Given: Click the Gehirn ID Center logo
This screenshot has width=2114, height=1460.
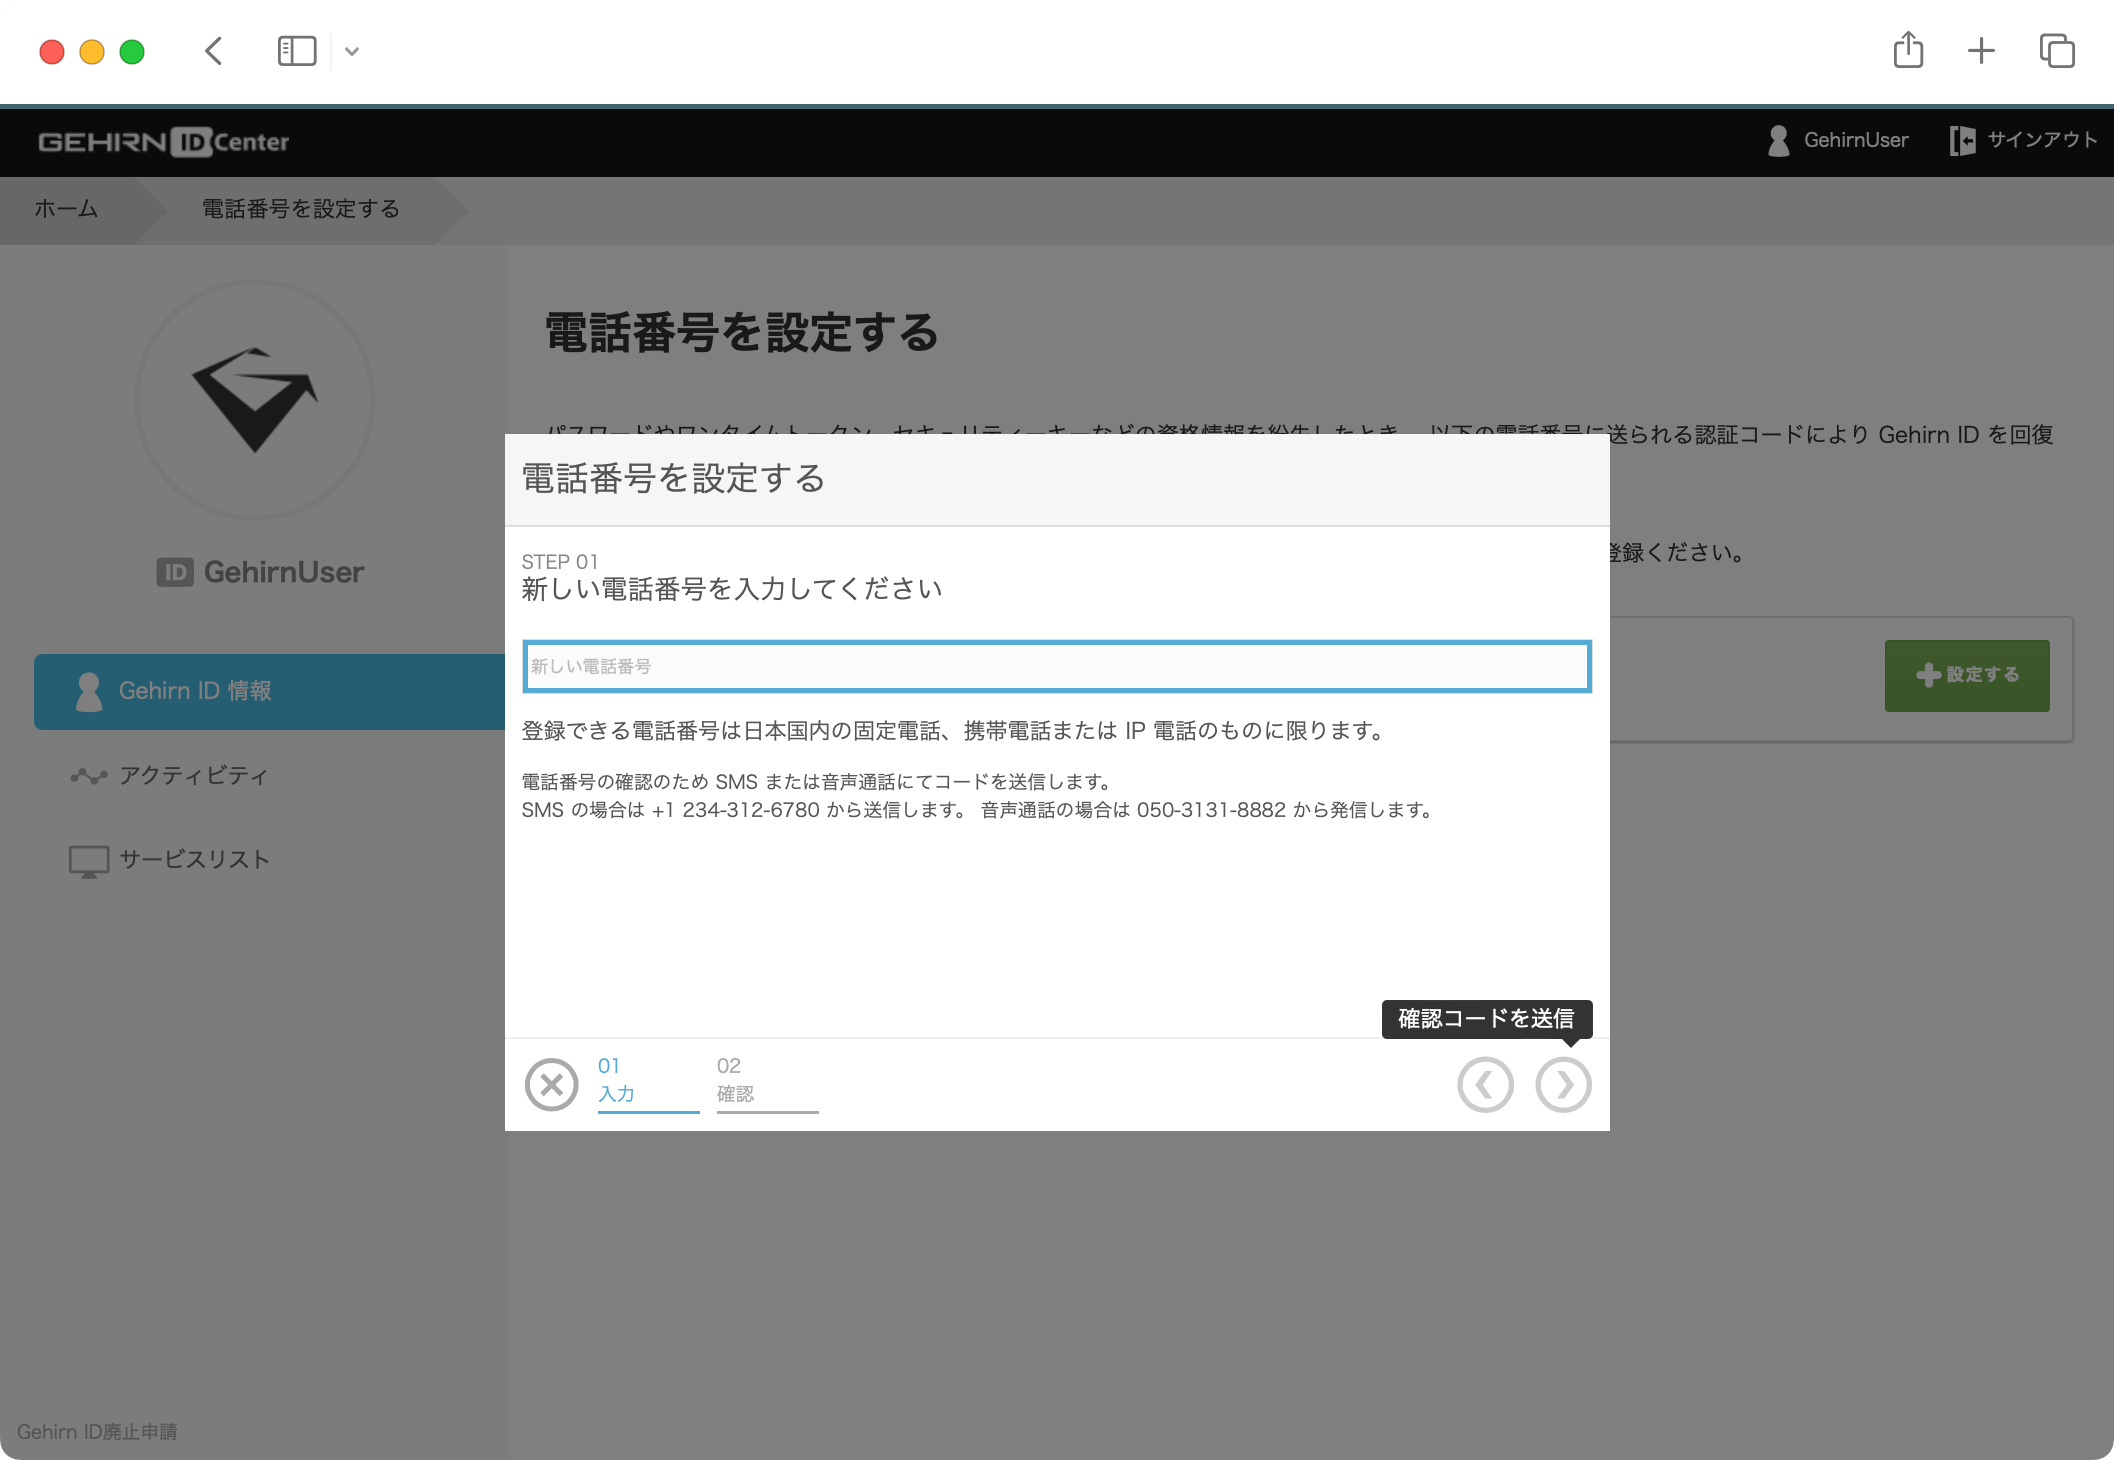Looking at the screenshot, I should coord(164,142).
